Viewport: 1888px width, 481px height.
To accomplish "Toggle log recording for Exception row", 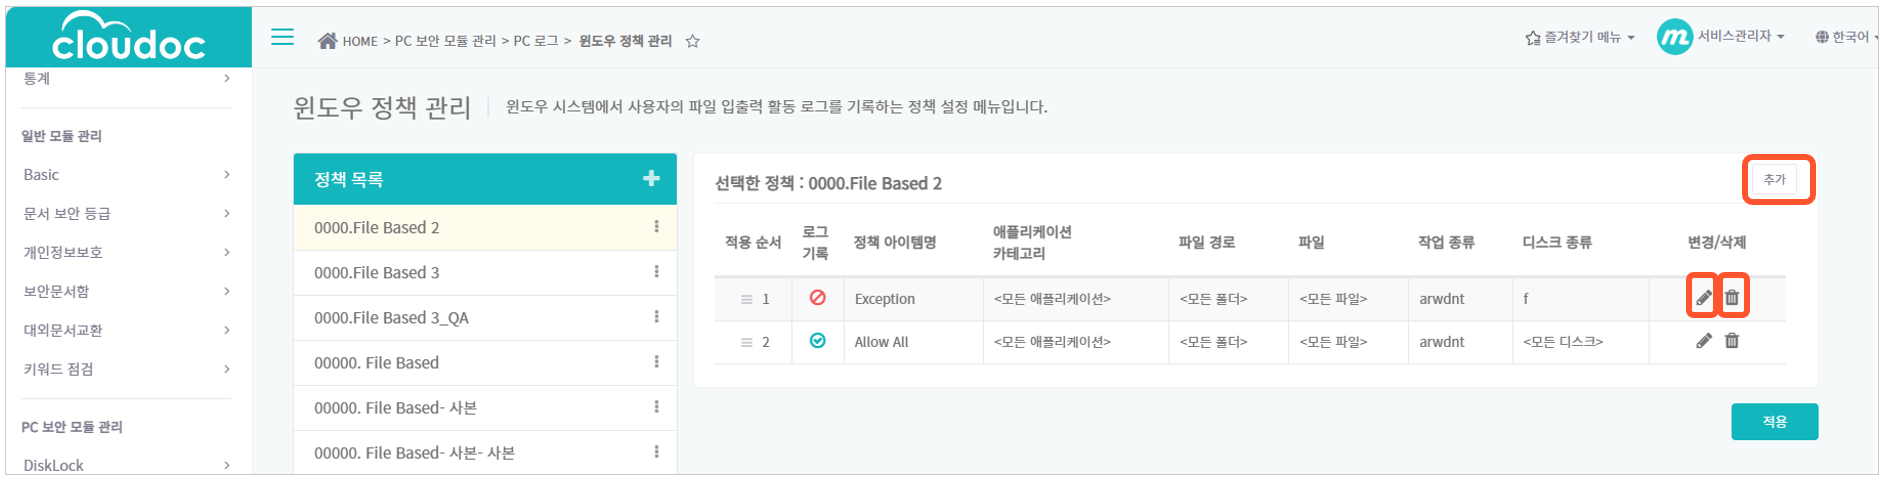I will 817,297.
